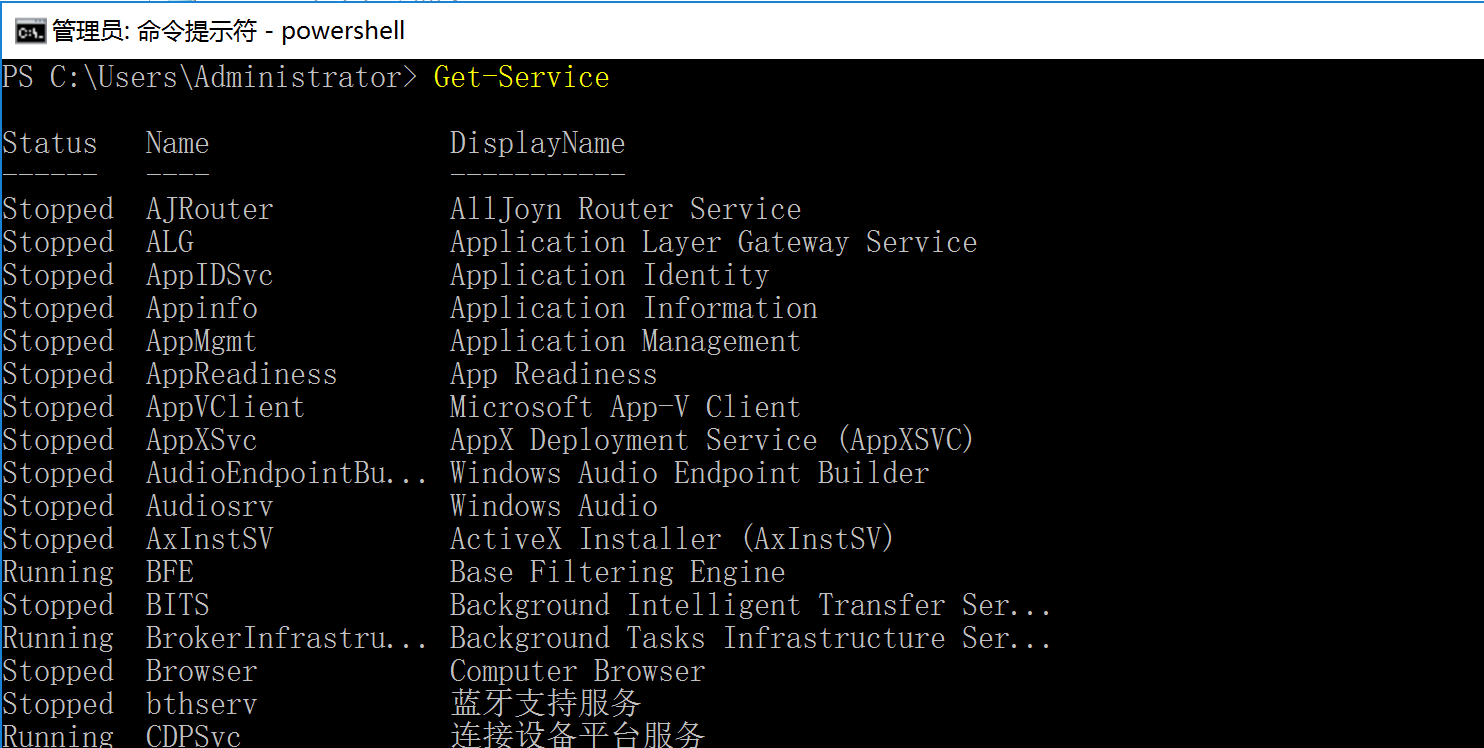Click the Audiosrv service name

[x=209, y=507]
